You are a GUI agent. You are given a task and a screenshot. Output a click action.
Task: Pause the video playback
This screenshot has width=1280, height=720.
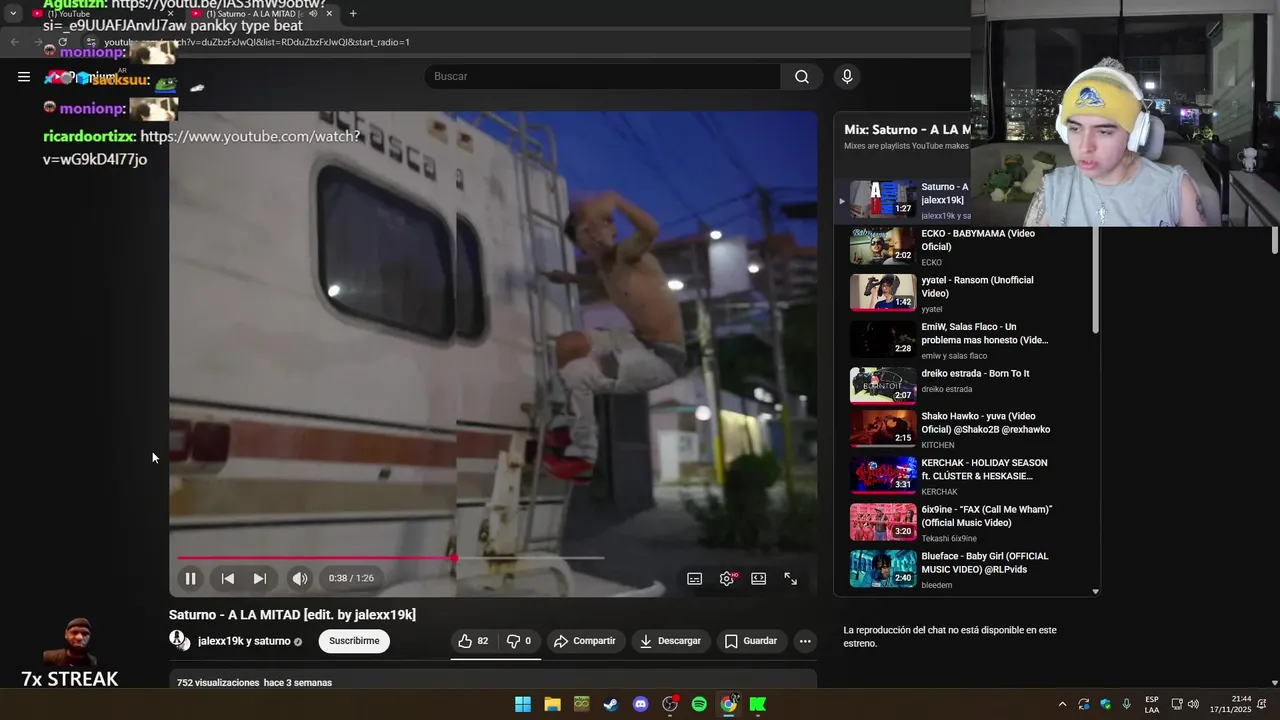[190, 578]
